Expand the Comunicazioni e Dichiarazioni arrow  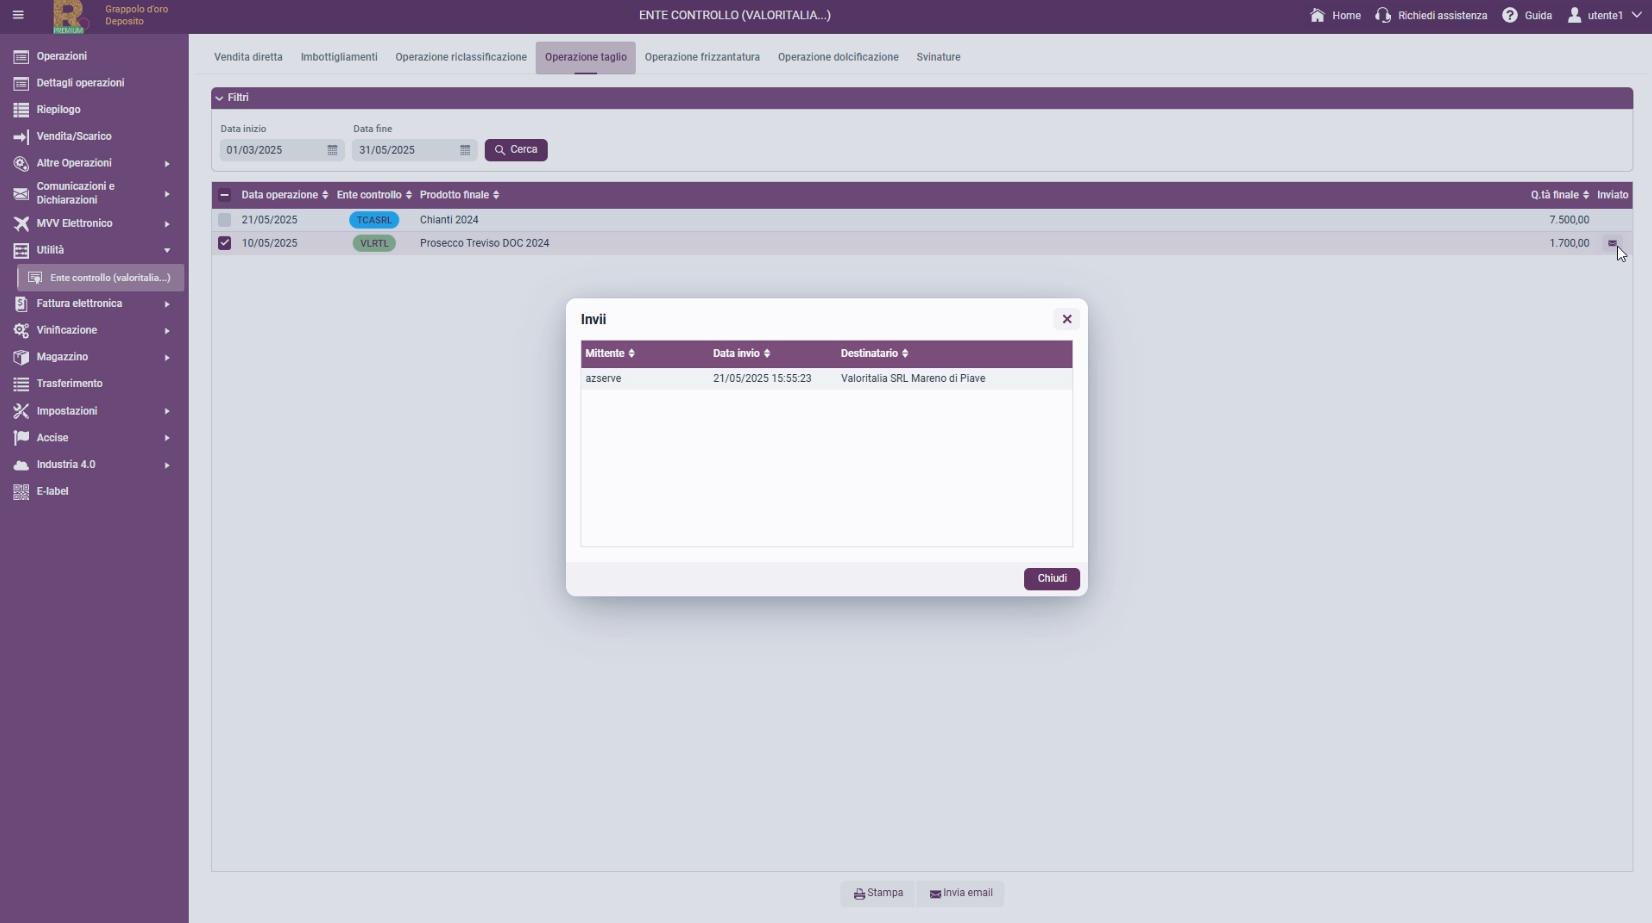(x=167, y=194)
